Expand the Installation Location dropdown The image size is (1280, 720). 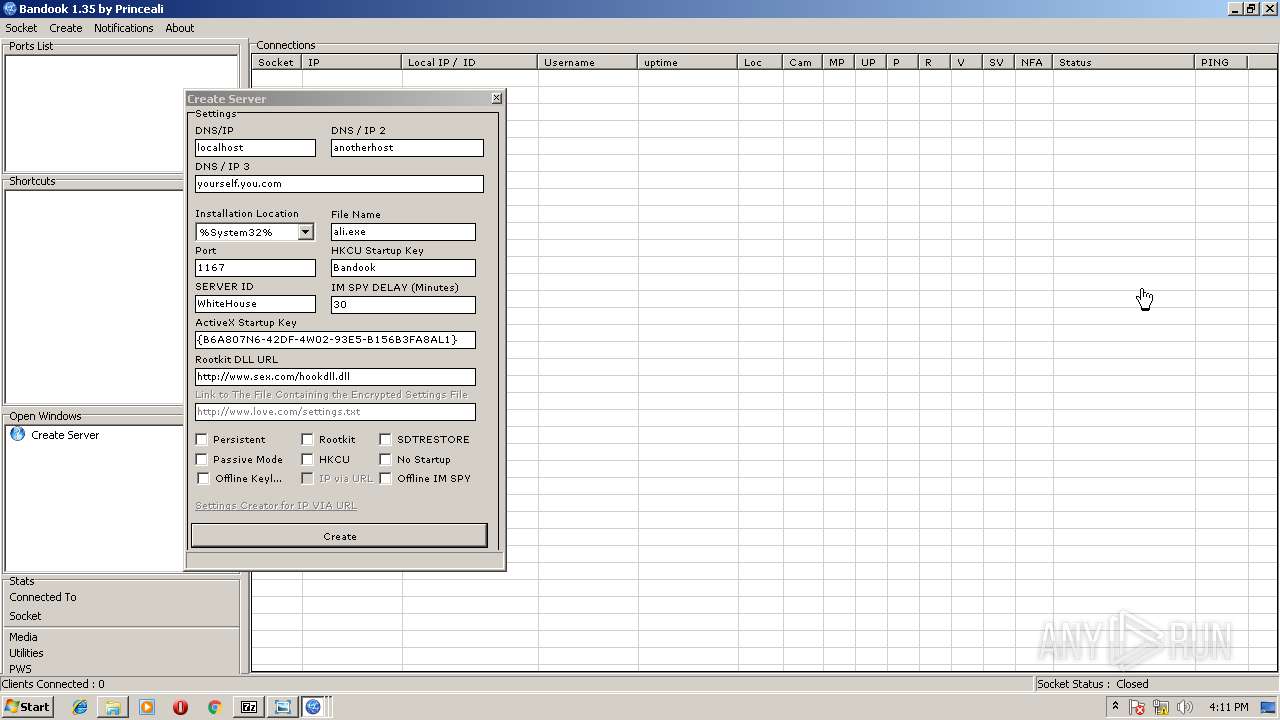(305, 232)
